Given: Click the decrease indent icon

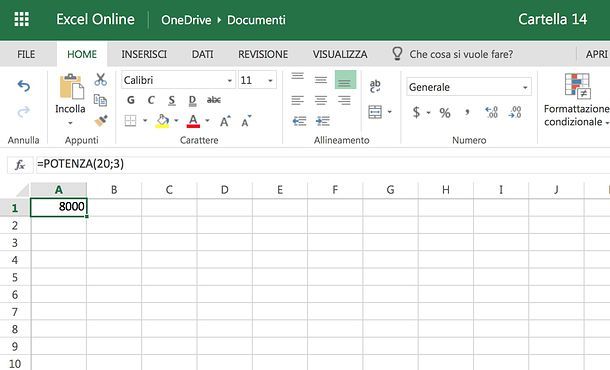Looking at the screenshot, I should coord(299,121).
